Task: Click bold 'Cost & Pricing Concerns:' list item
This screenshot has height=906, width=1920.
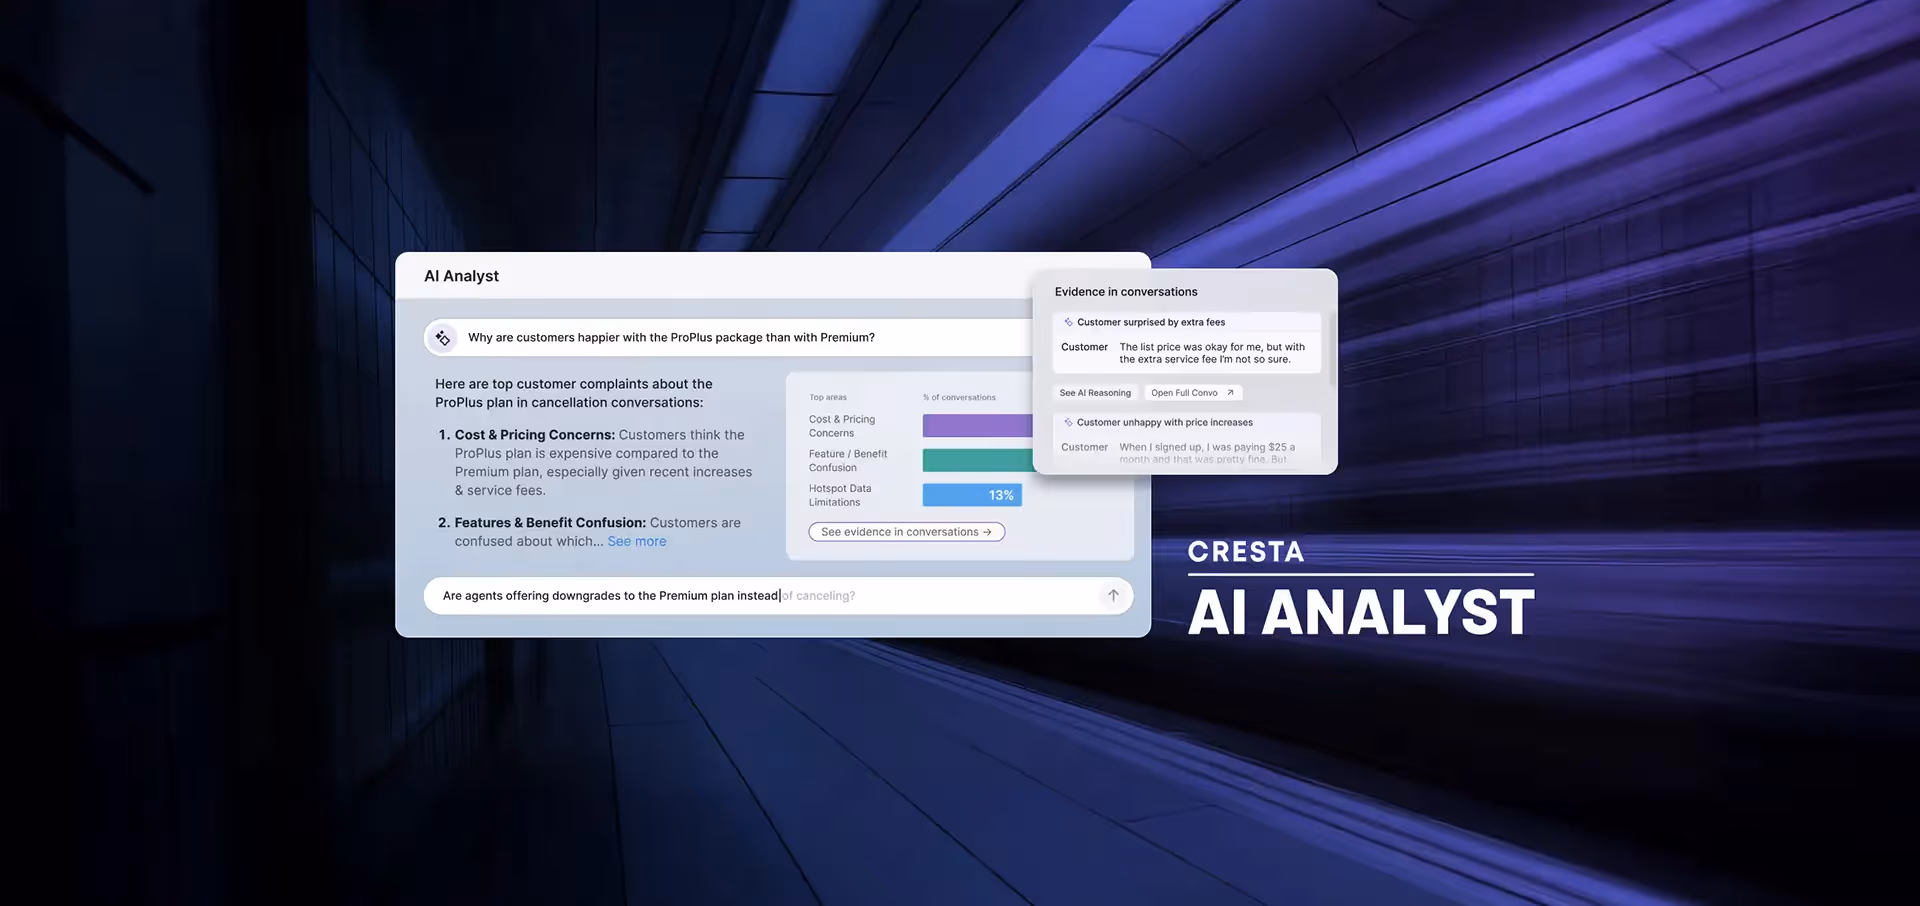Action: pyautogui.click(x=535, y=435)
